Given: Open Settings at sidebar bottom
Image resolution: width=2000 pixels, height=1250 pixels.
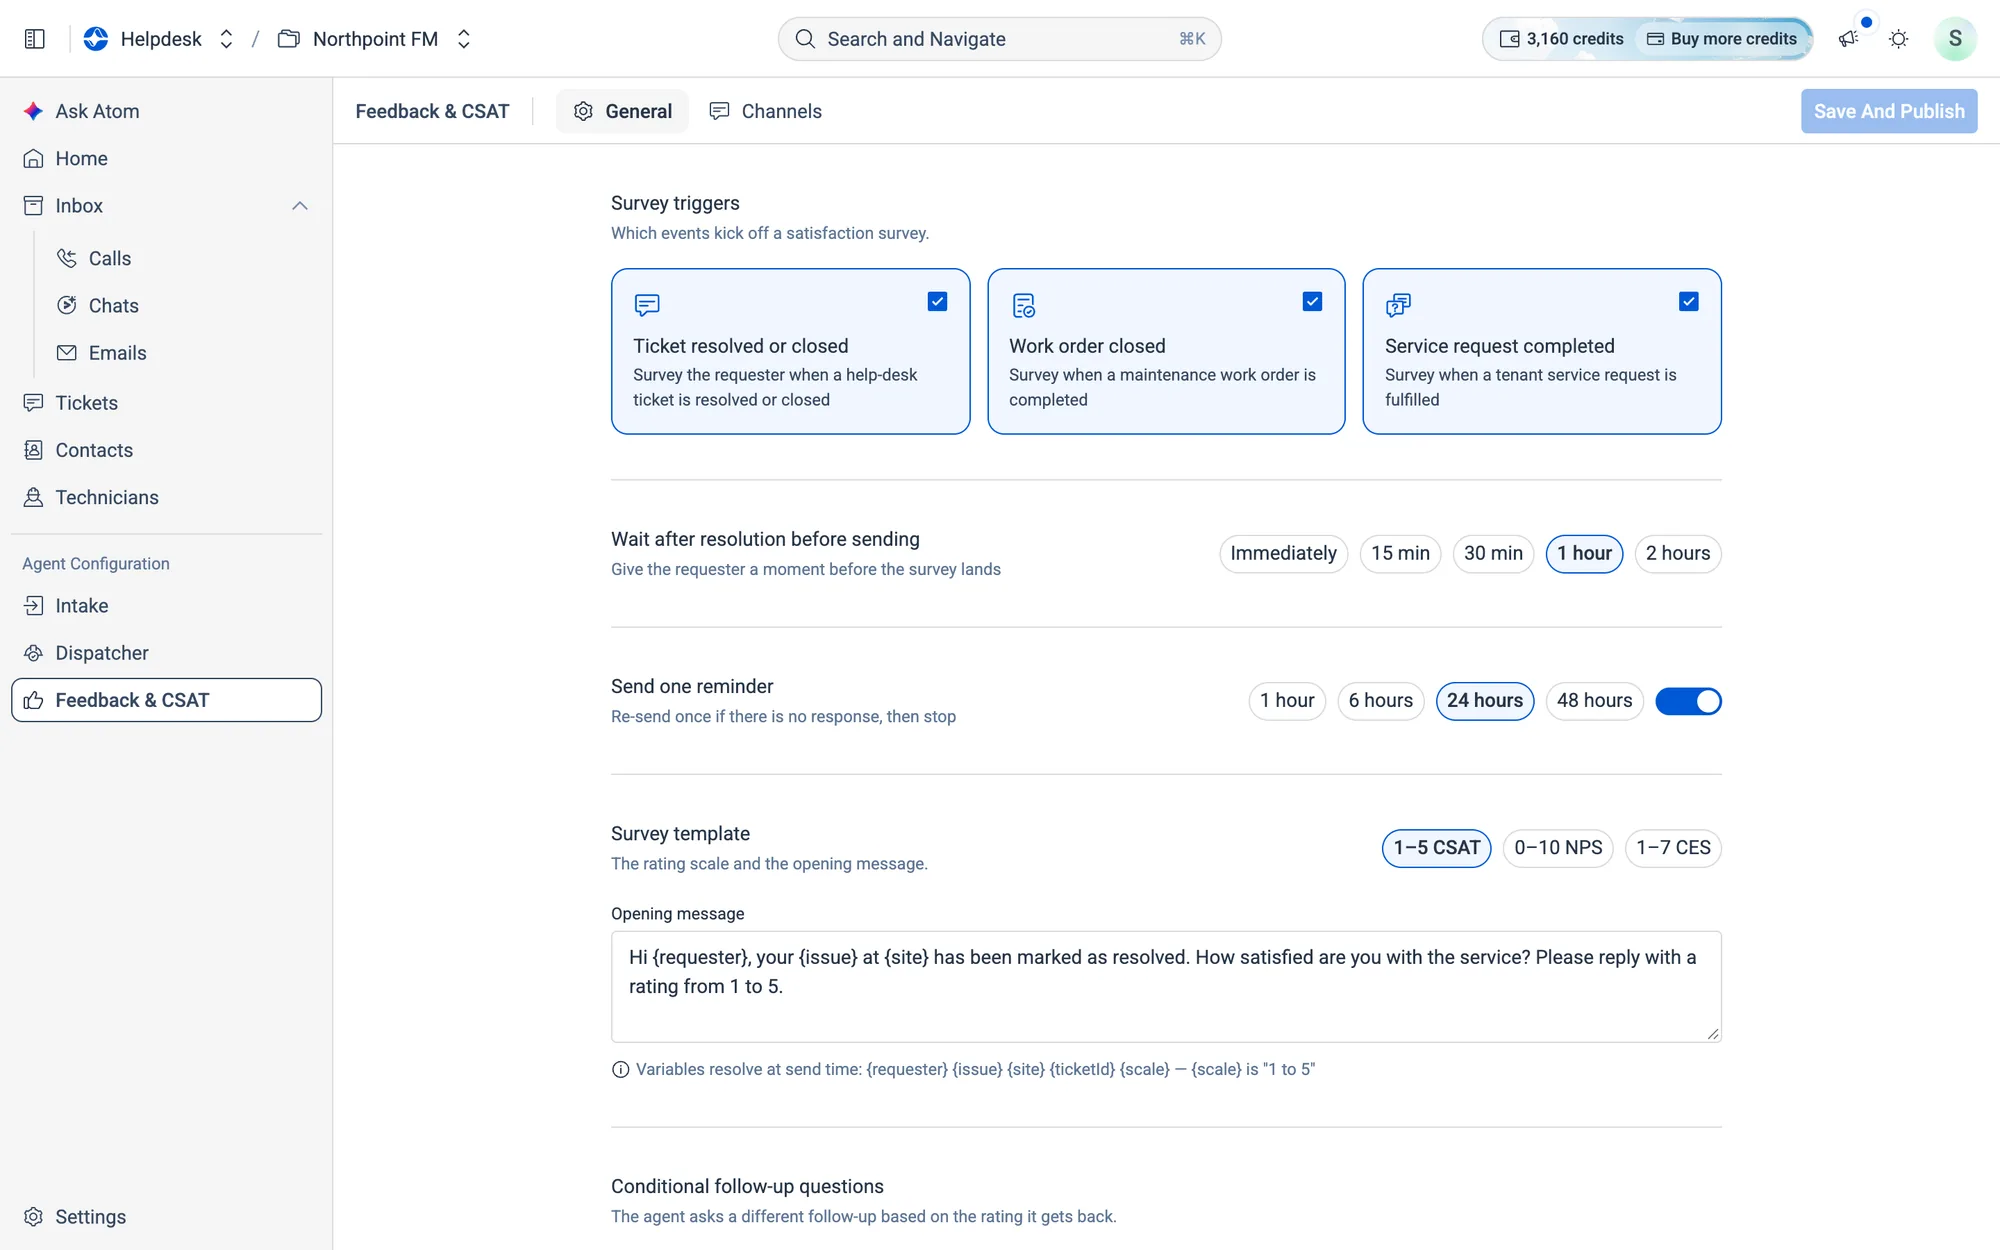Looking at the screenshot, I should tap(166, 1216).
